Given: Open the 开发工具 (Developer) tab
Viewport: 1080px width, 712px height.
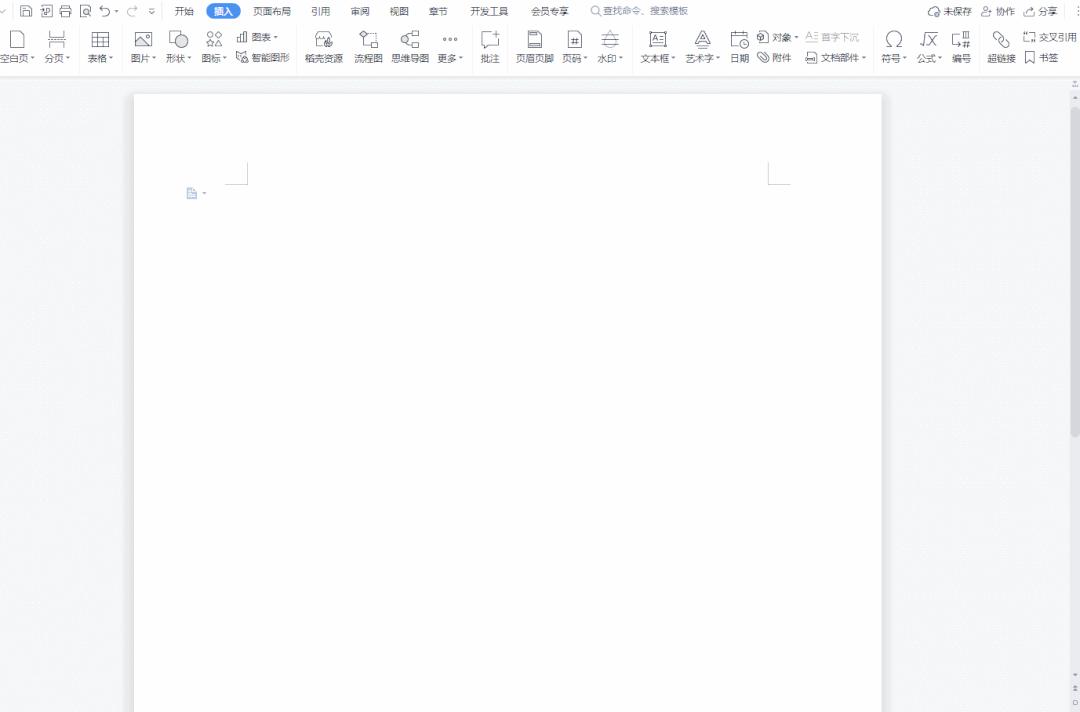Looking at the screenshot, I should [489, 11].
